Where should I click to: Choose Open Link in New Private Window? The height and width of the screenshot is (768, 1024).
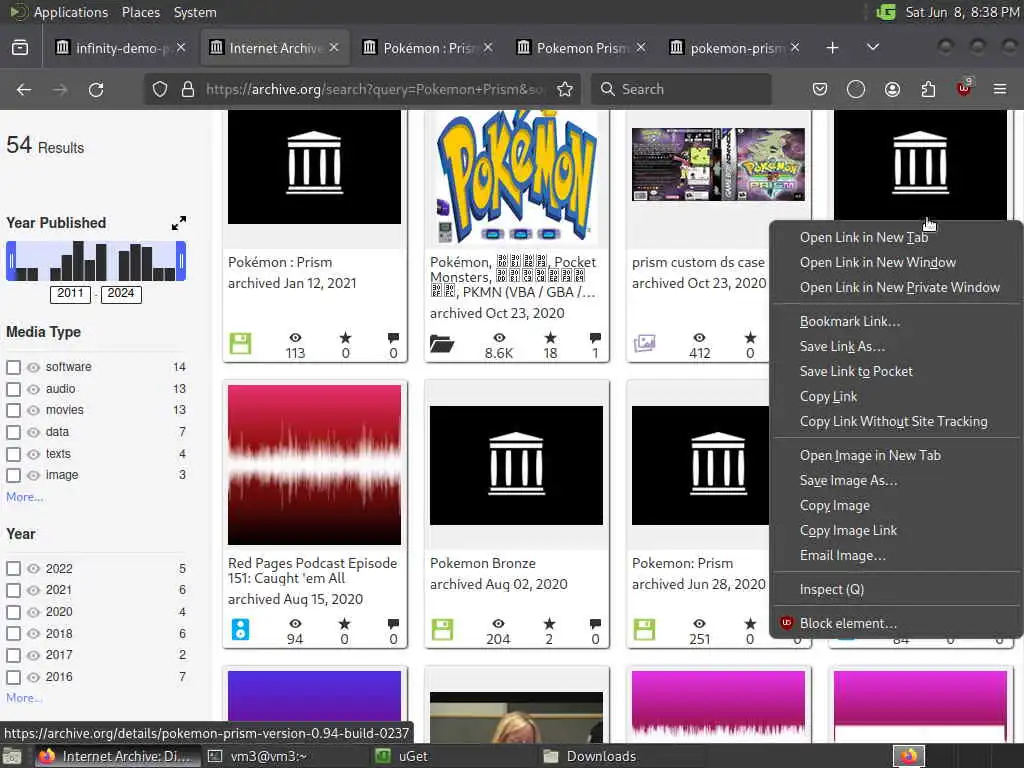[x=899, y=287]
